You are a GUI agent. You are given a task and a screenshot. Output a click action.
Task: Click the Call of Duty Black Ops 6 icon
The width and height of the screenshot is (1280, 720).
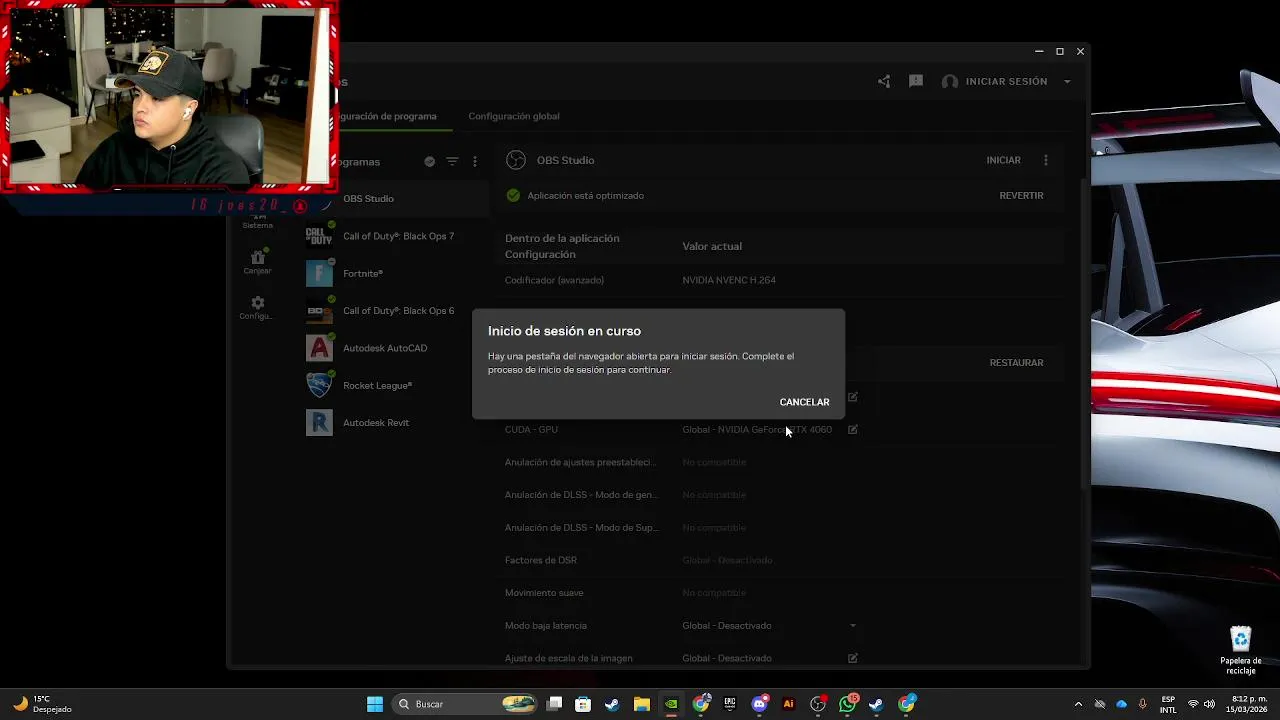pos(319,311)
